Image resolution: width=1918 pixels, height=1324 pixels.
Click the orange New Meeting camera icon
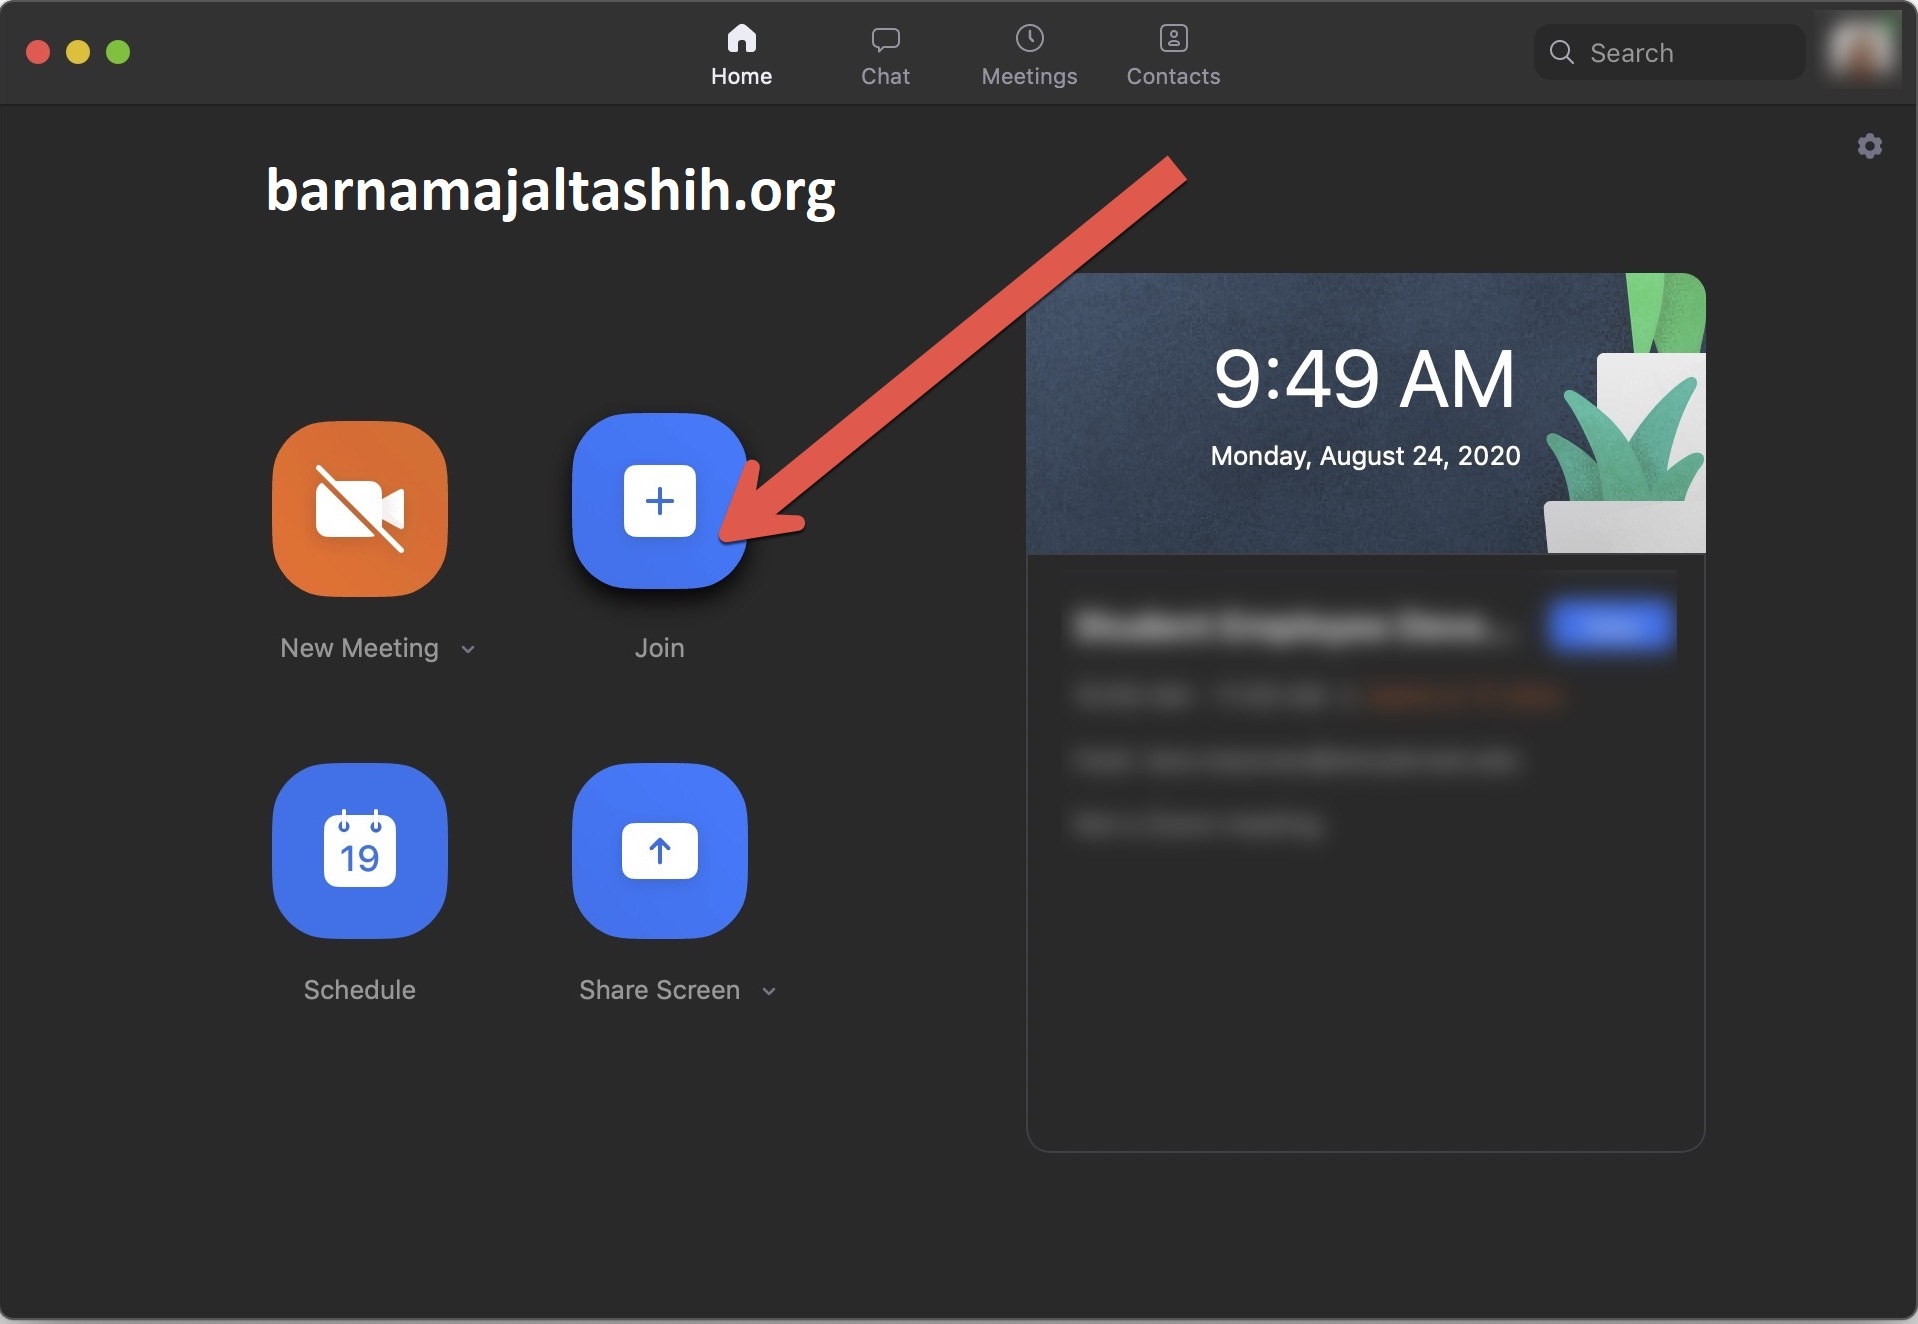pyautogui.click(x=360, y=509)
